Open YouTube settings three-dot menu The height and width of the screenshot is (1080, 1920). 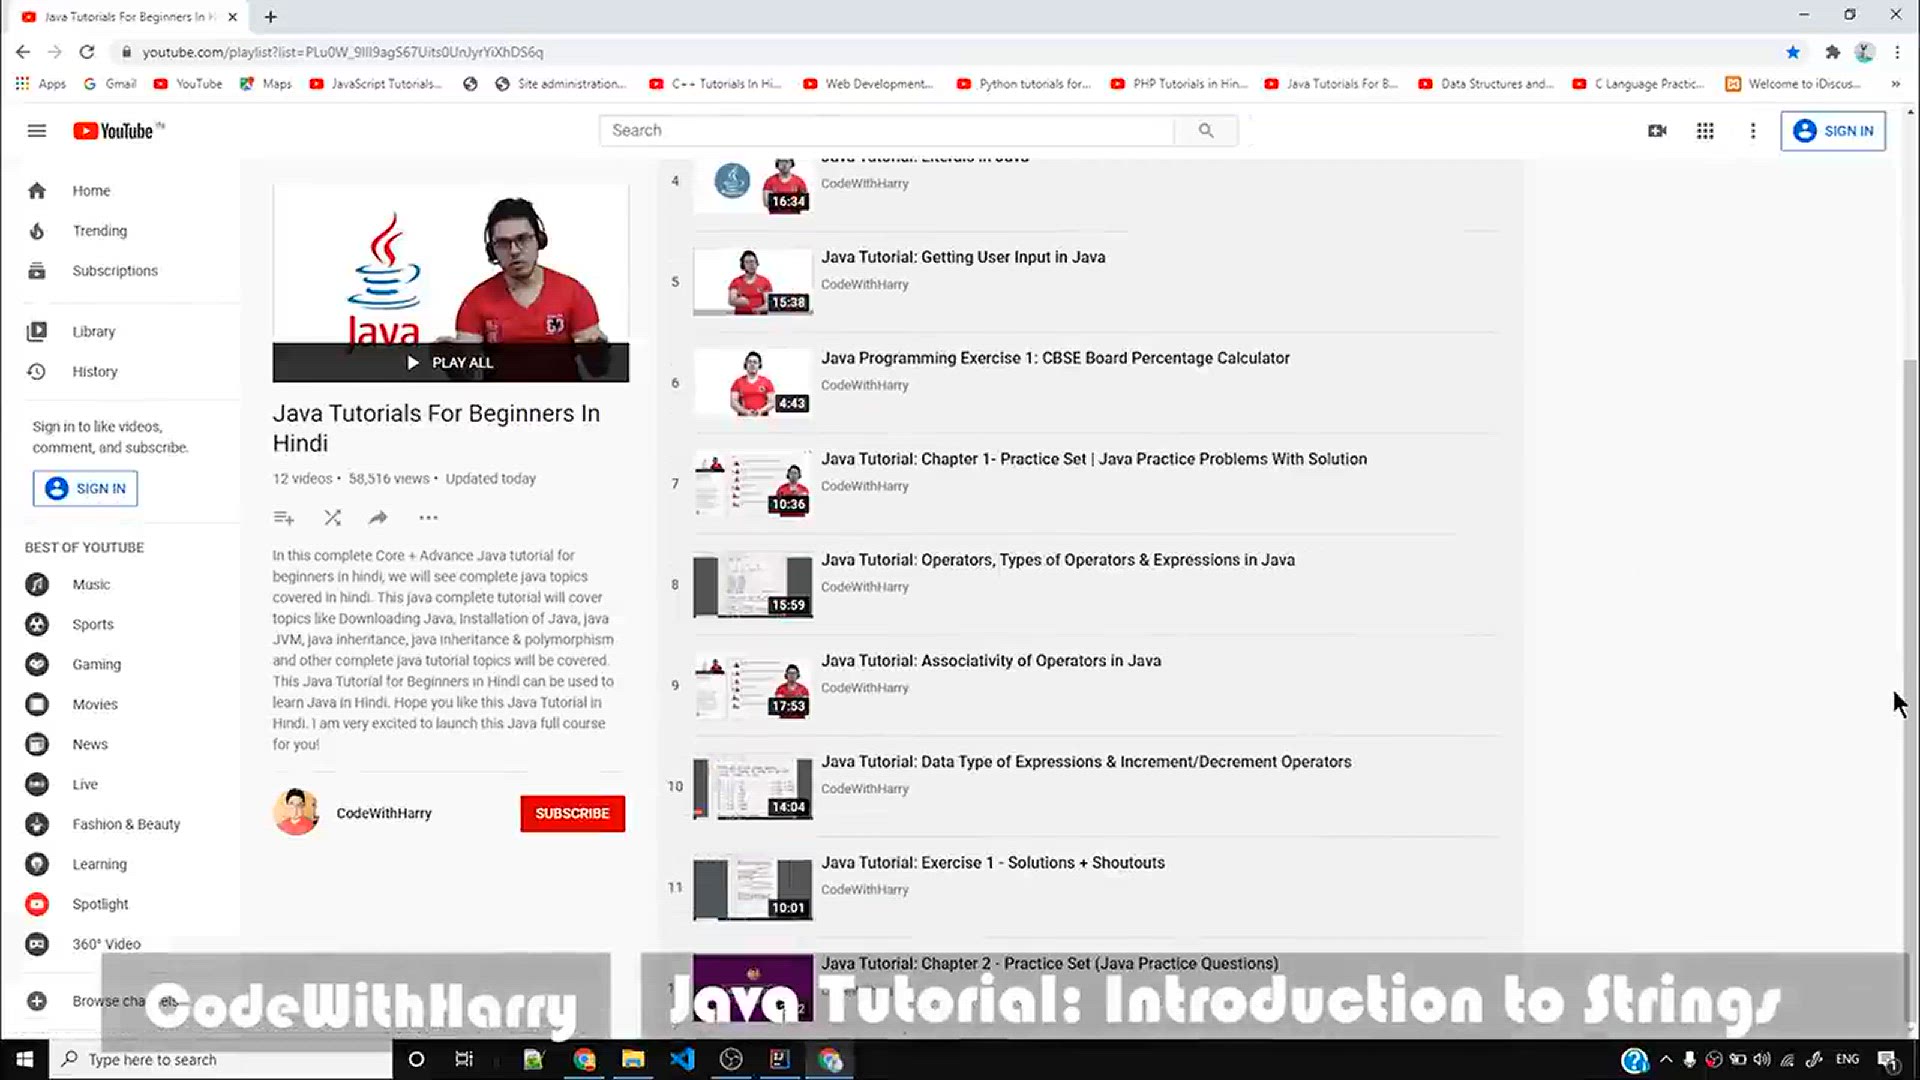coord(1753,131)
